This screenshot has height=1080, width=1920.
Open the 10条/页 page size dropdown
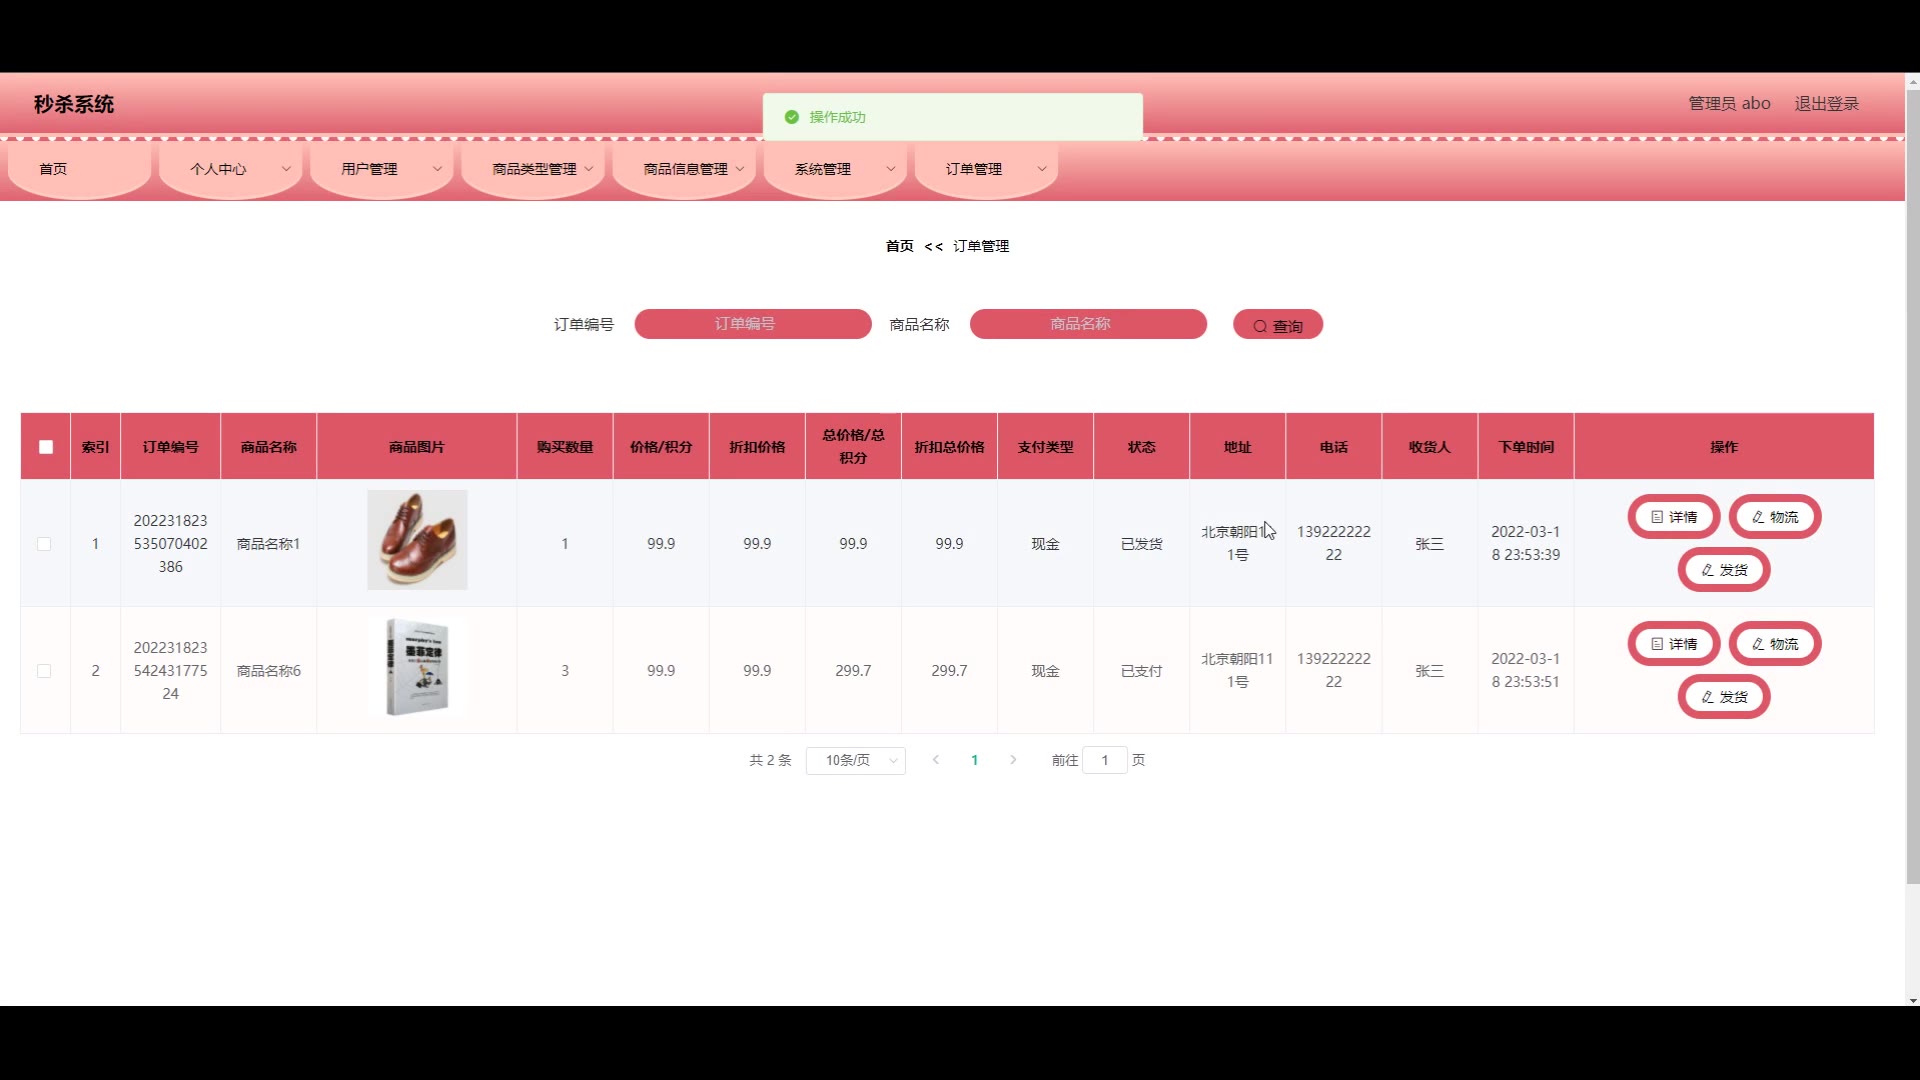pyautogui.click(x=855, y=761)
